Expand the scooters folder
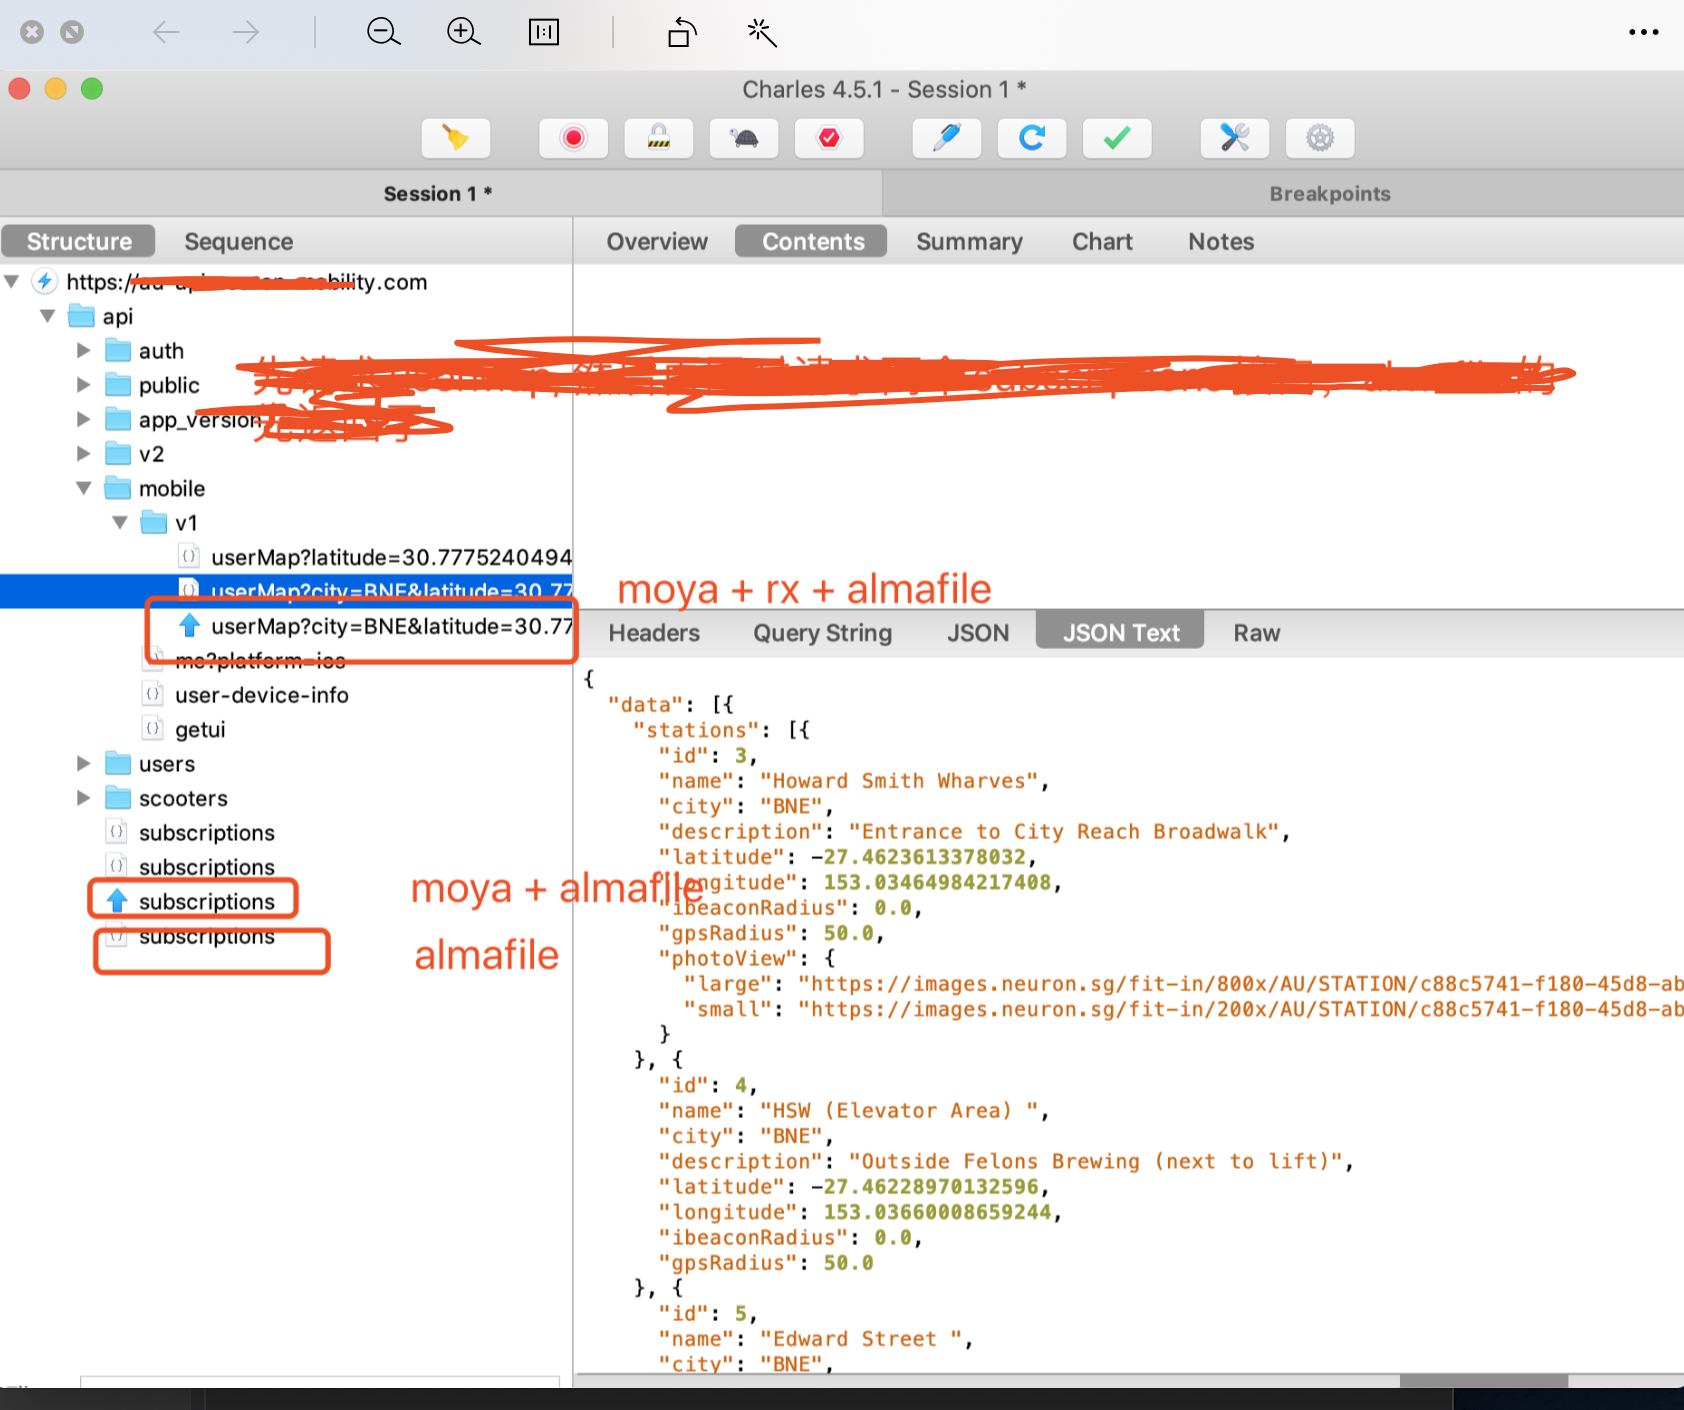 click(83, 798)
